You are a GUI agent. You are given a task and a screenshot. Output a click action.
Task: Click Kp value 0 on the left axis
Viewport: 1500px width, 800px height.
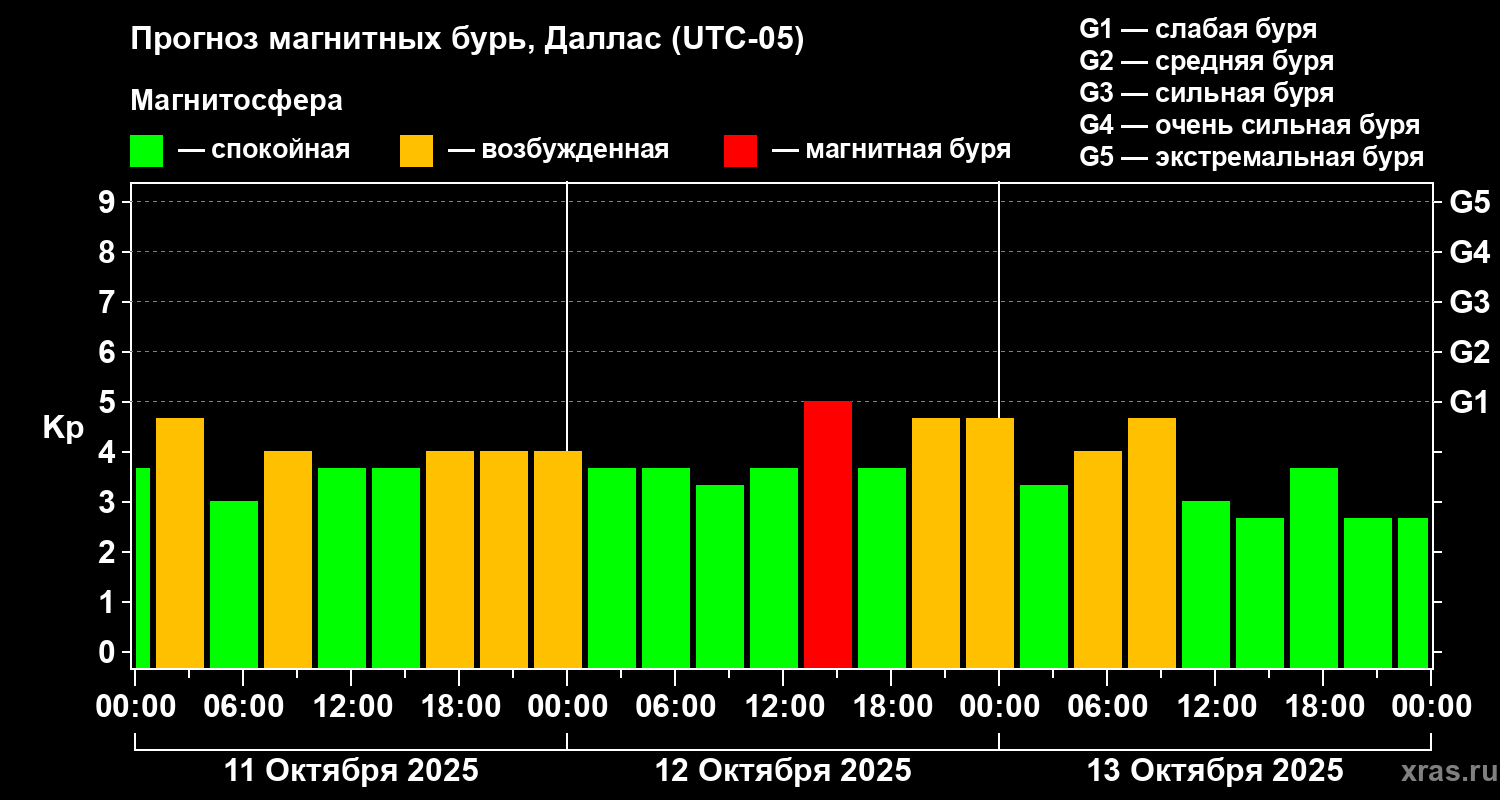tap(109, 652)
